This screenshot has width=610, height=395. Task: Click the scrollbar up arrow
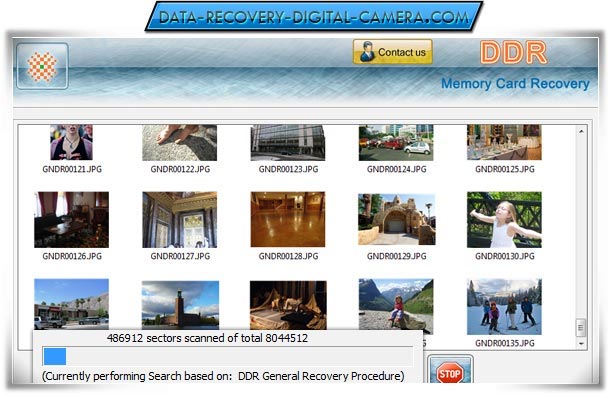pyautogui.click(x=581, y=132)
